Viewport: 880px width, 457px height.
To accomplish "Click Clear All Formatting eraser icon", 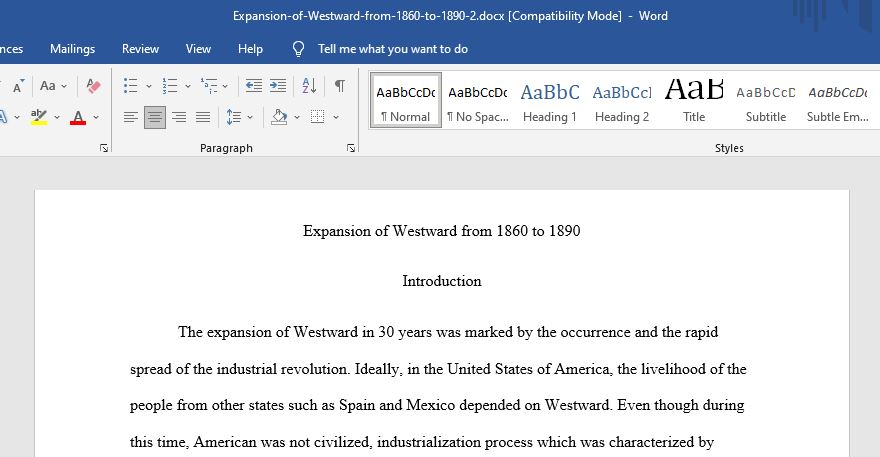I will (93, 86).
